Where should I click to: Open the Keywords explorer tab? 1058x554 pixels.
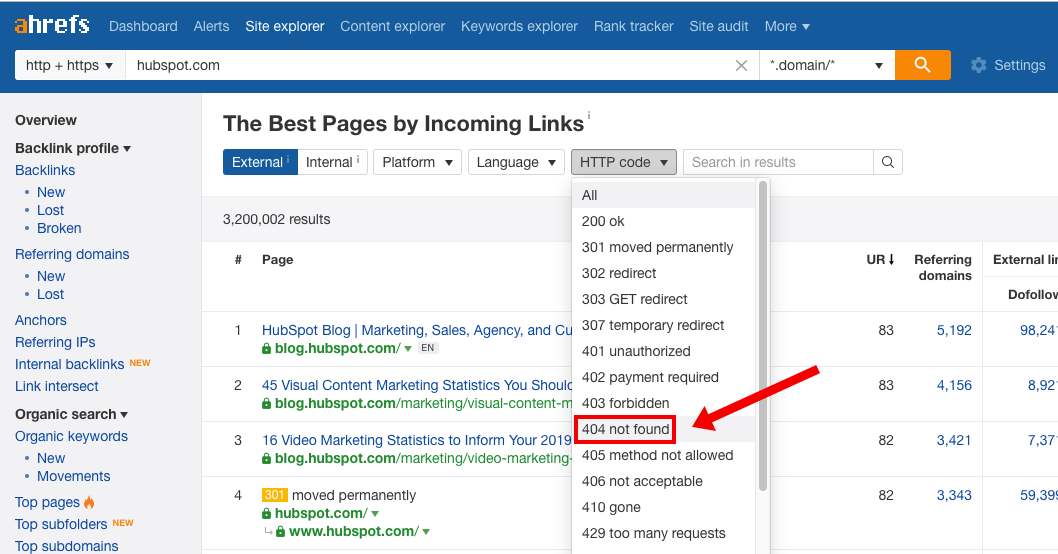click(x=520, y=26)
